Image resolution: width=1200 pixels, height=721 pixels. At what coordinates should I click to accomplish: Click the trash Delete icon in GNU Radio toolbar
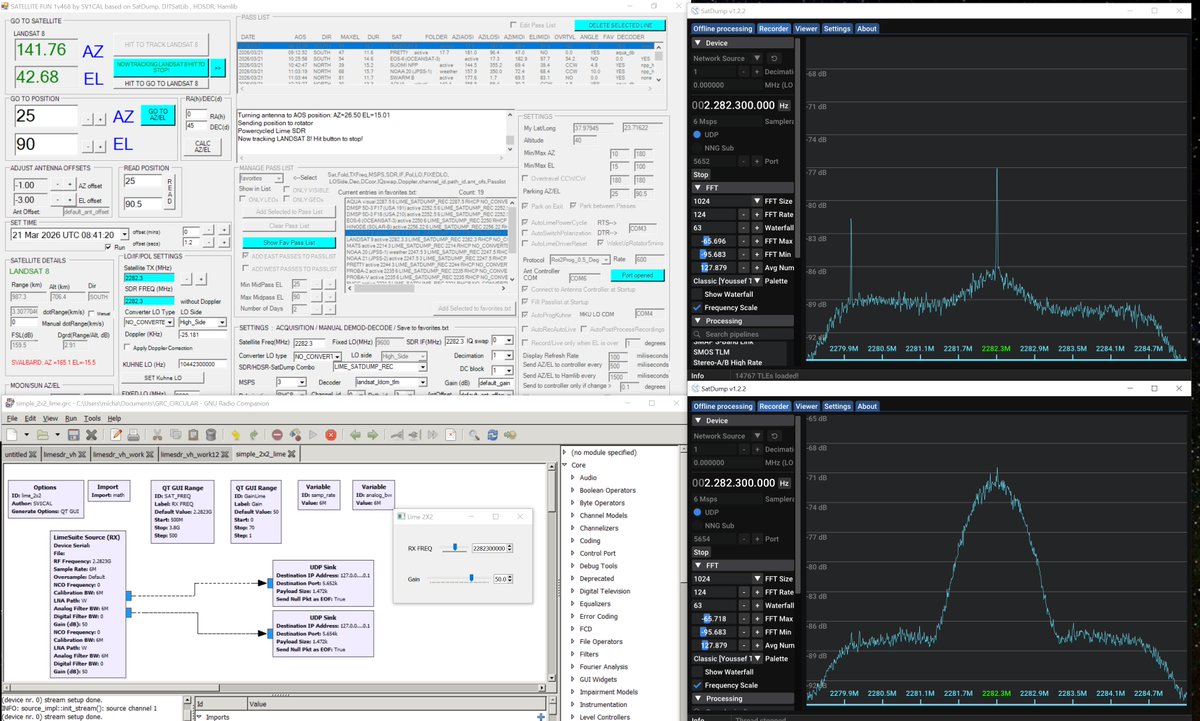(211, 435)
